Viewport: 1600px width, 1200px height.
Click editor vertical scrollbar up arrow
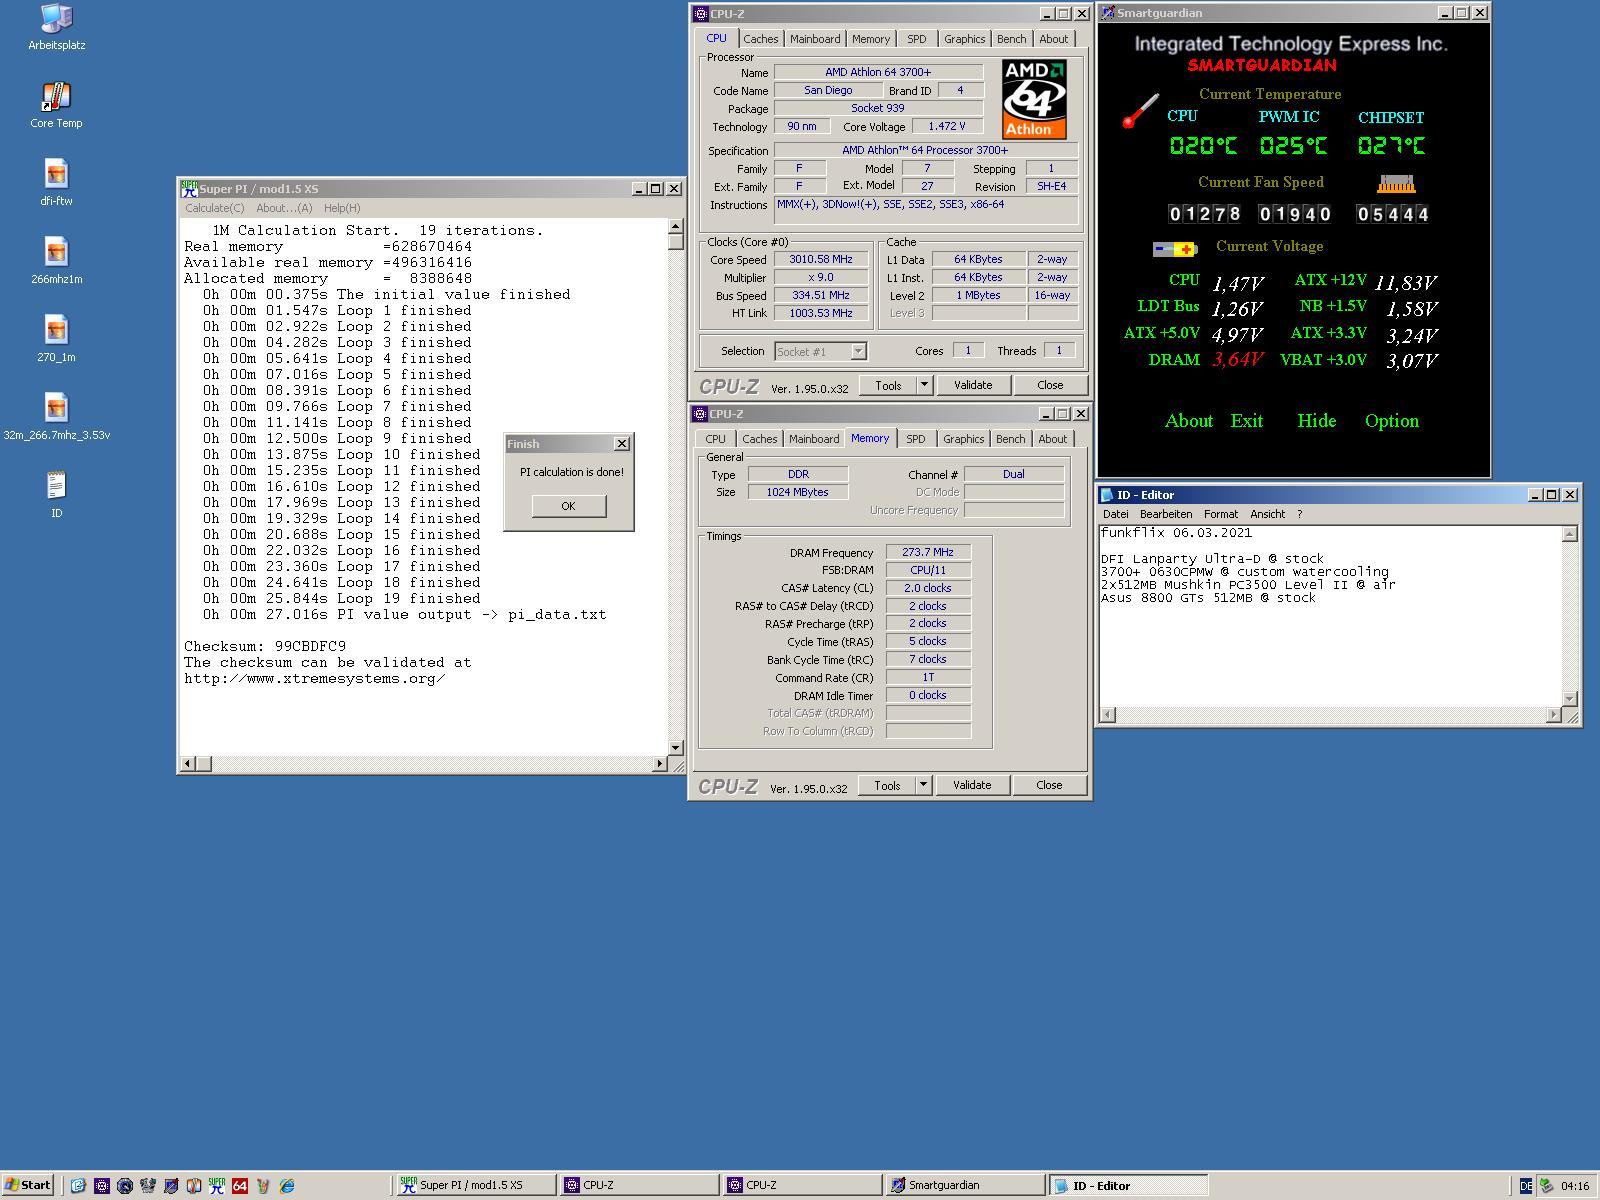pyautogui.click(x=1569, y=533)
